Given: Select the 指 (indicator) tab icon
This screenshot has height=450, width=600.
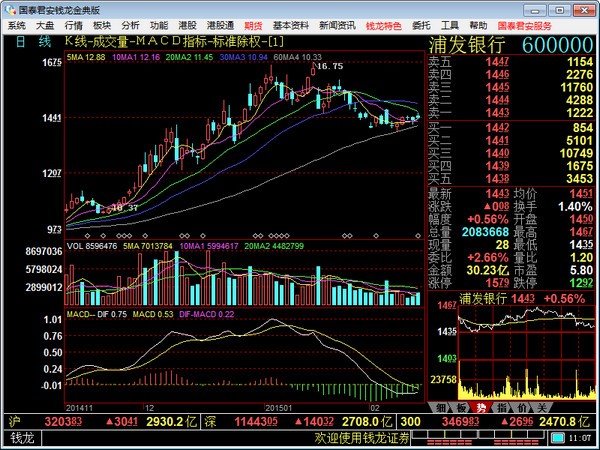Looking at the screenshot, I should tap(501, 407).
